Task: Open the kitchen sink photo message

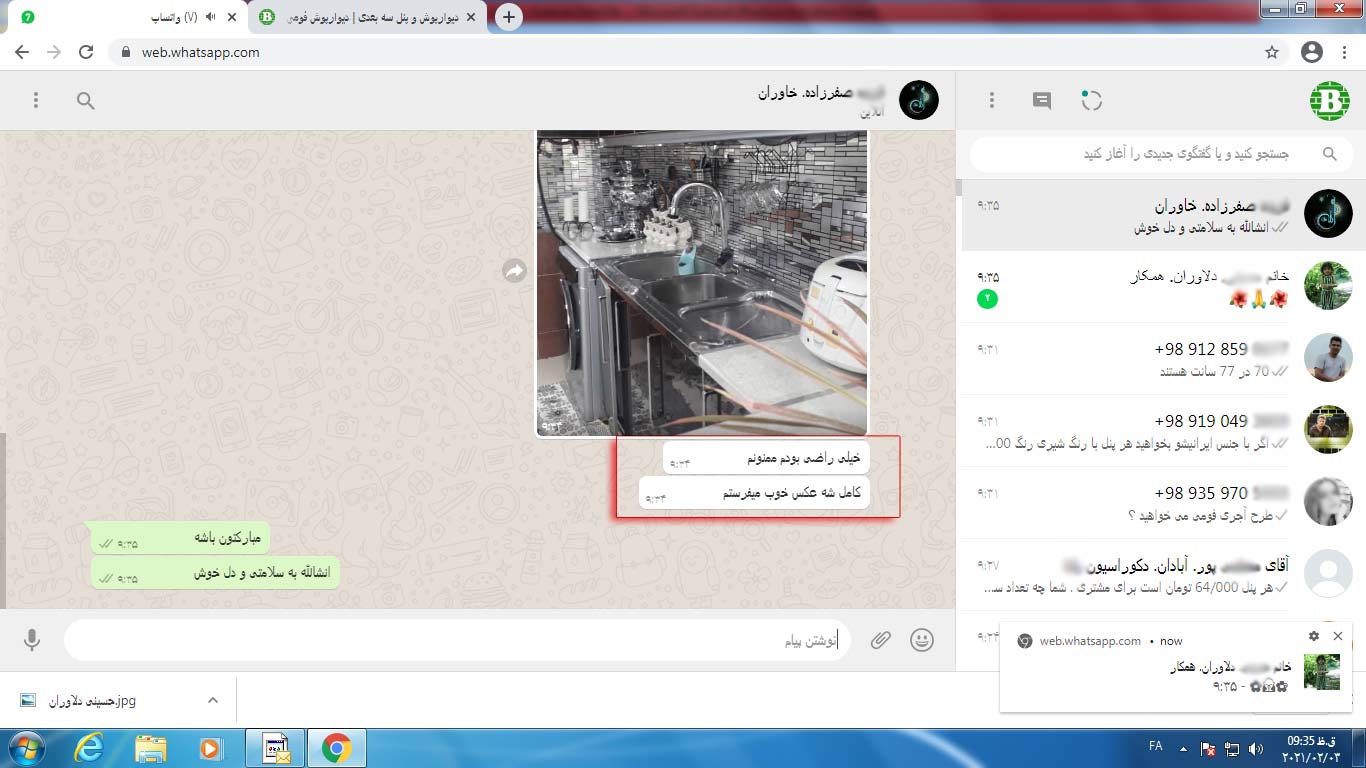Action: 702,283
